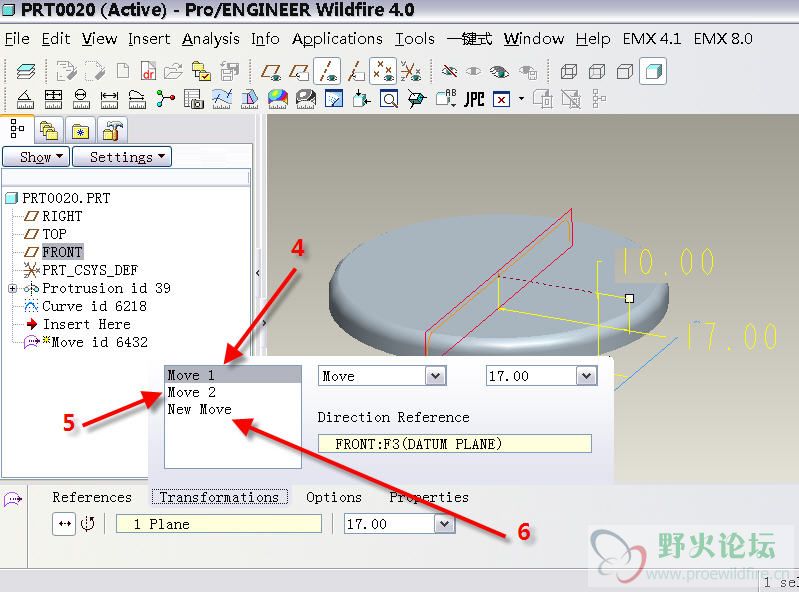
Task: Click the three-colored-node branch icon
Action: [x=165, y=98]
